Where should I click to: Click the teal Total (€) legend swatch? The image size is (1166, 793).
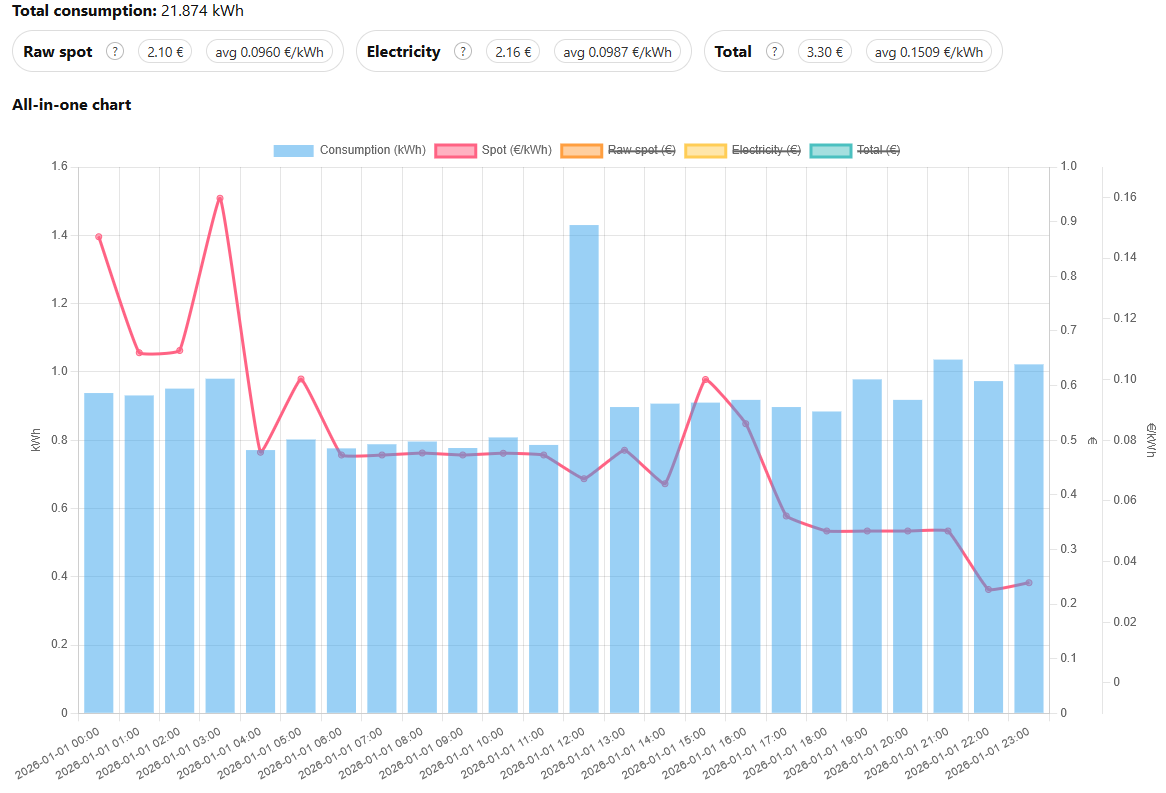tap(830, 150)
